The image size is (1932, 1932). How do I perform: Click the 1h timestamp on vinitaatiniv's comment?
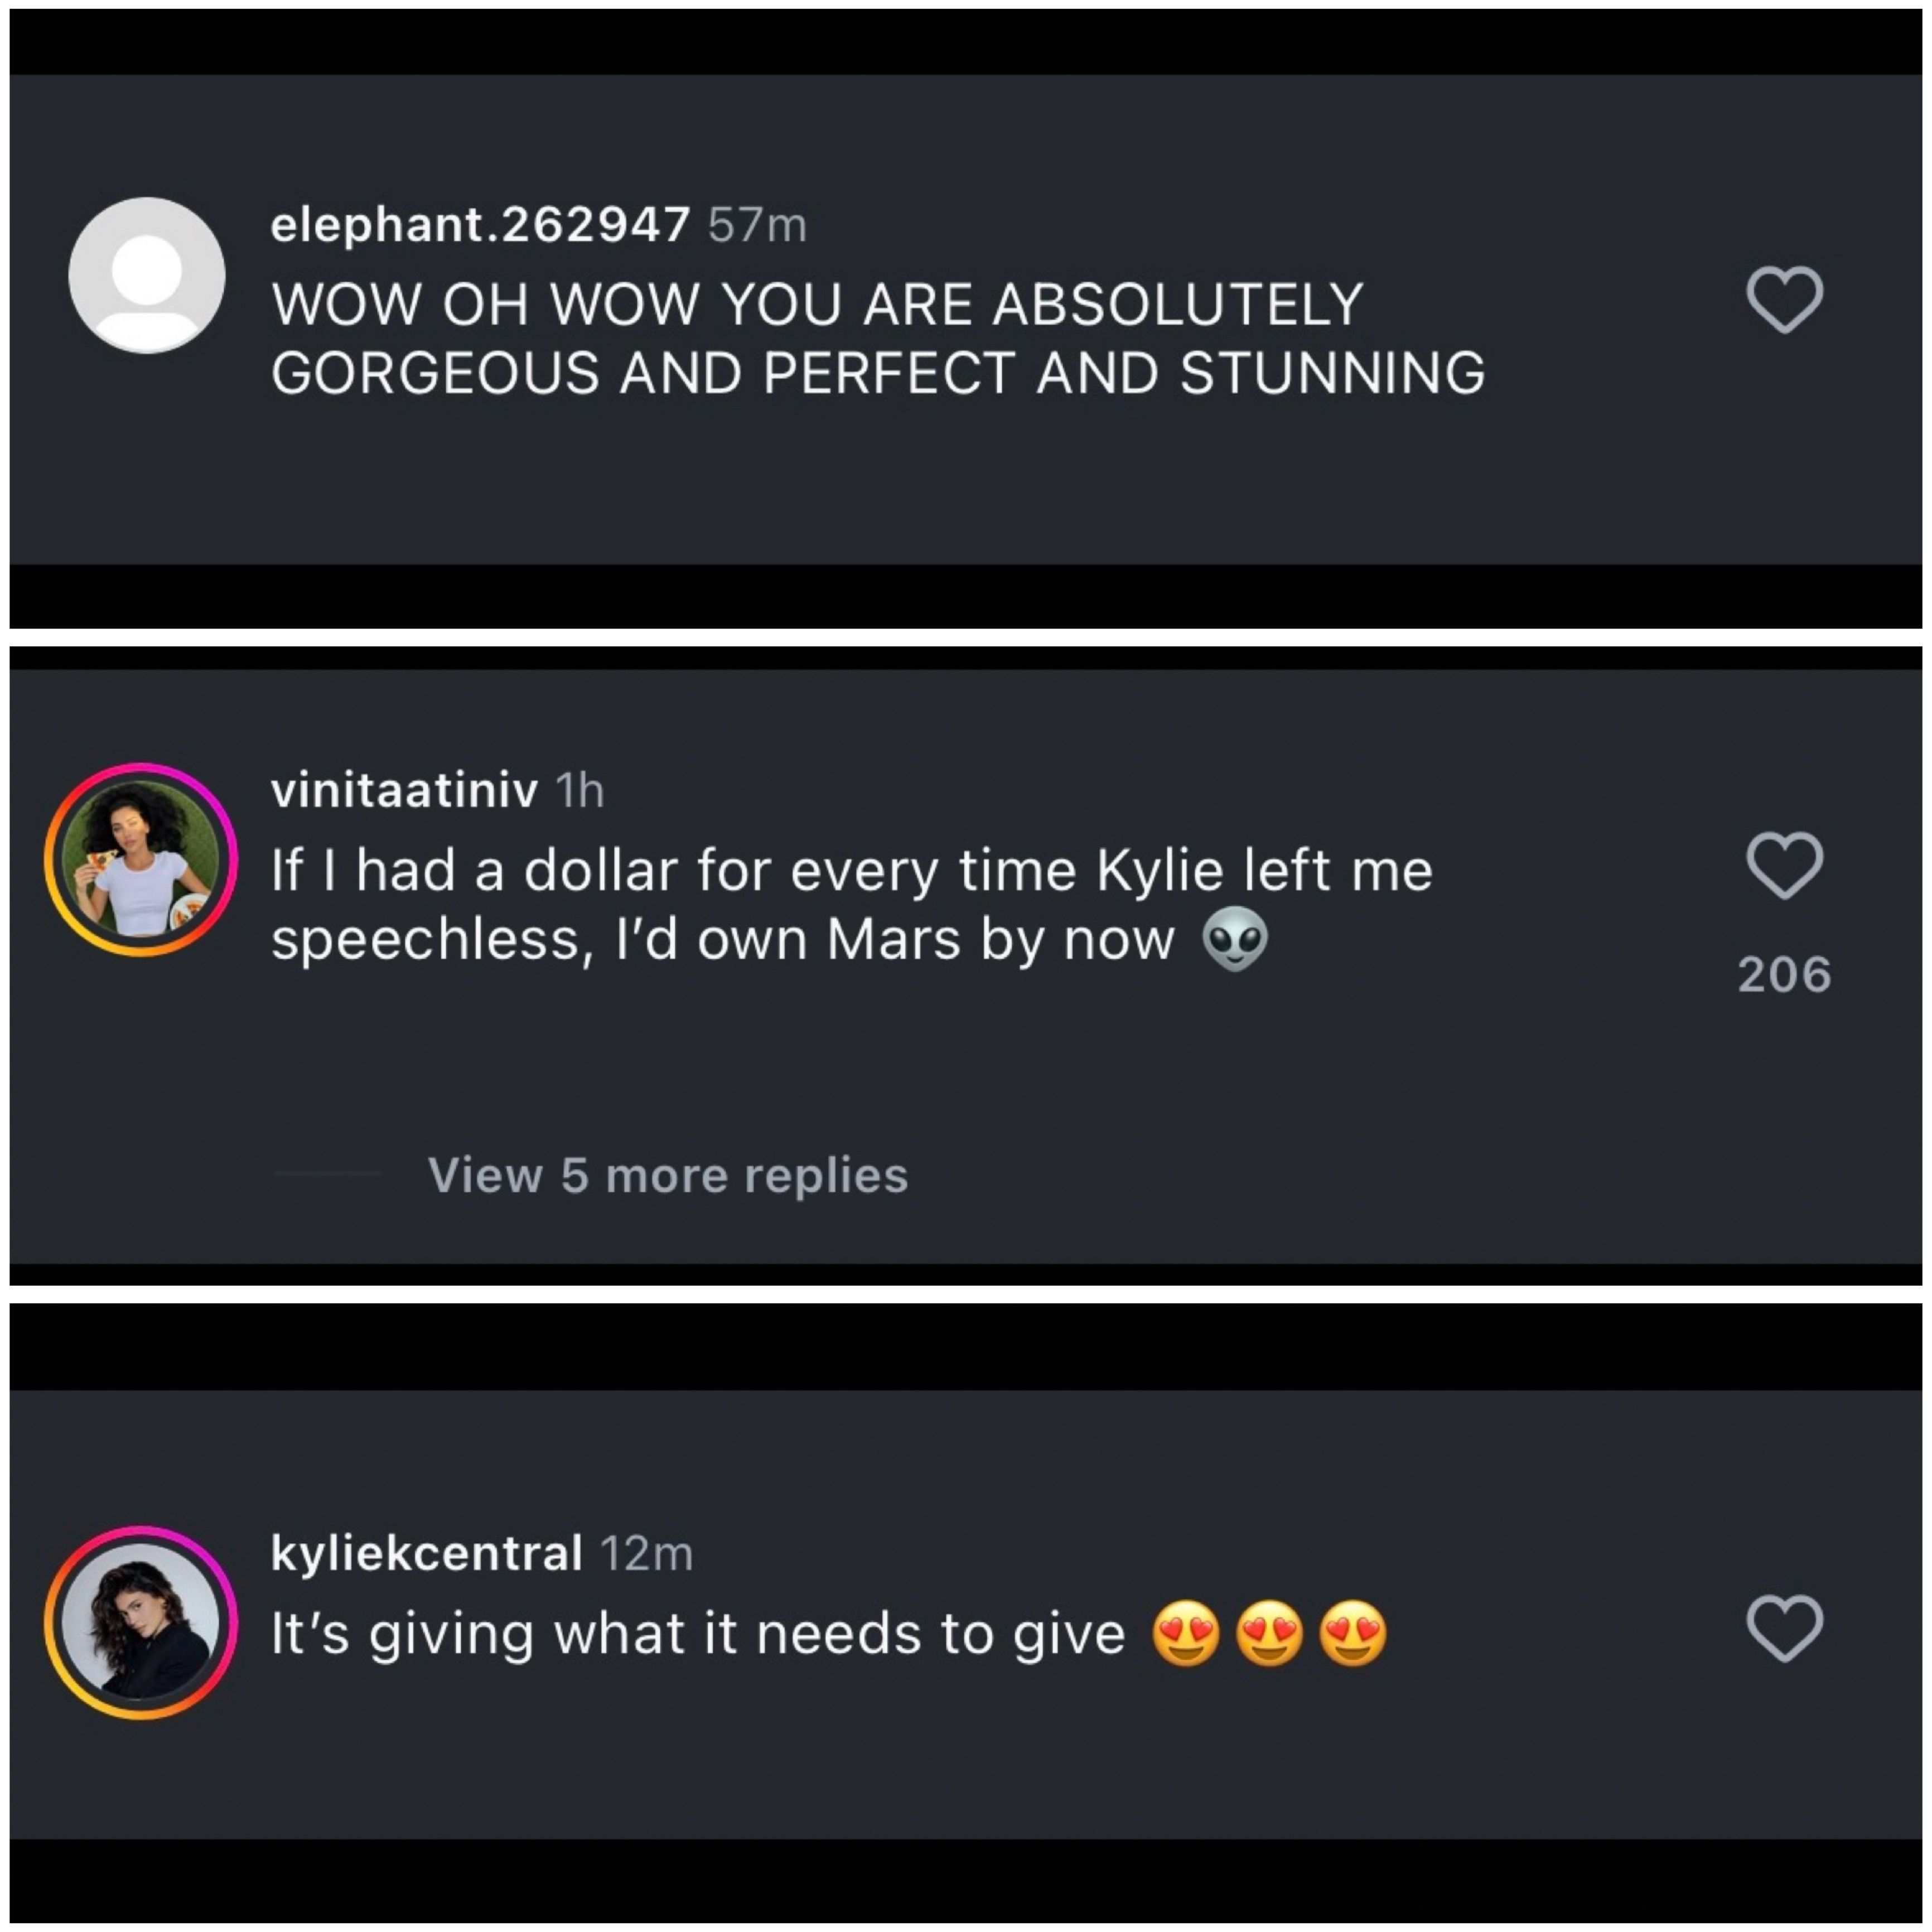(580, 792)
